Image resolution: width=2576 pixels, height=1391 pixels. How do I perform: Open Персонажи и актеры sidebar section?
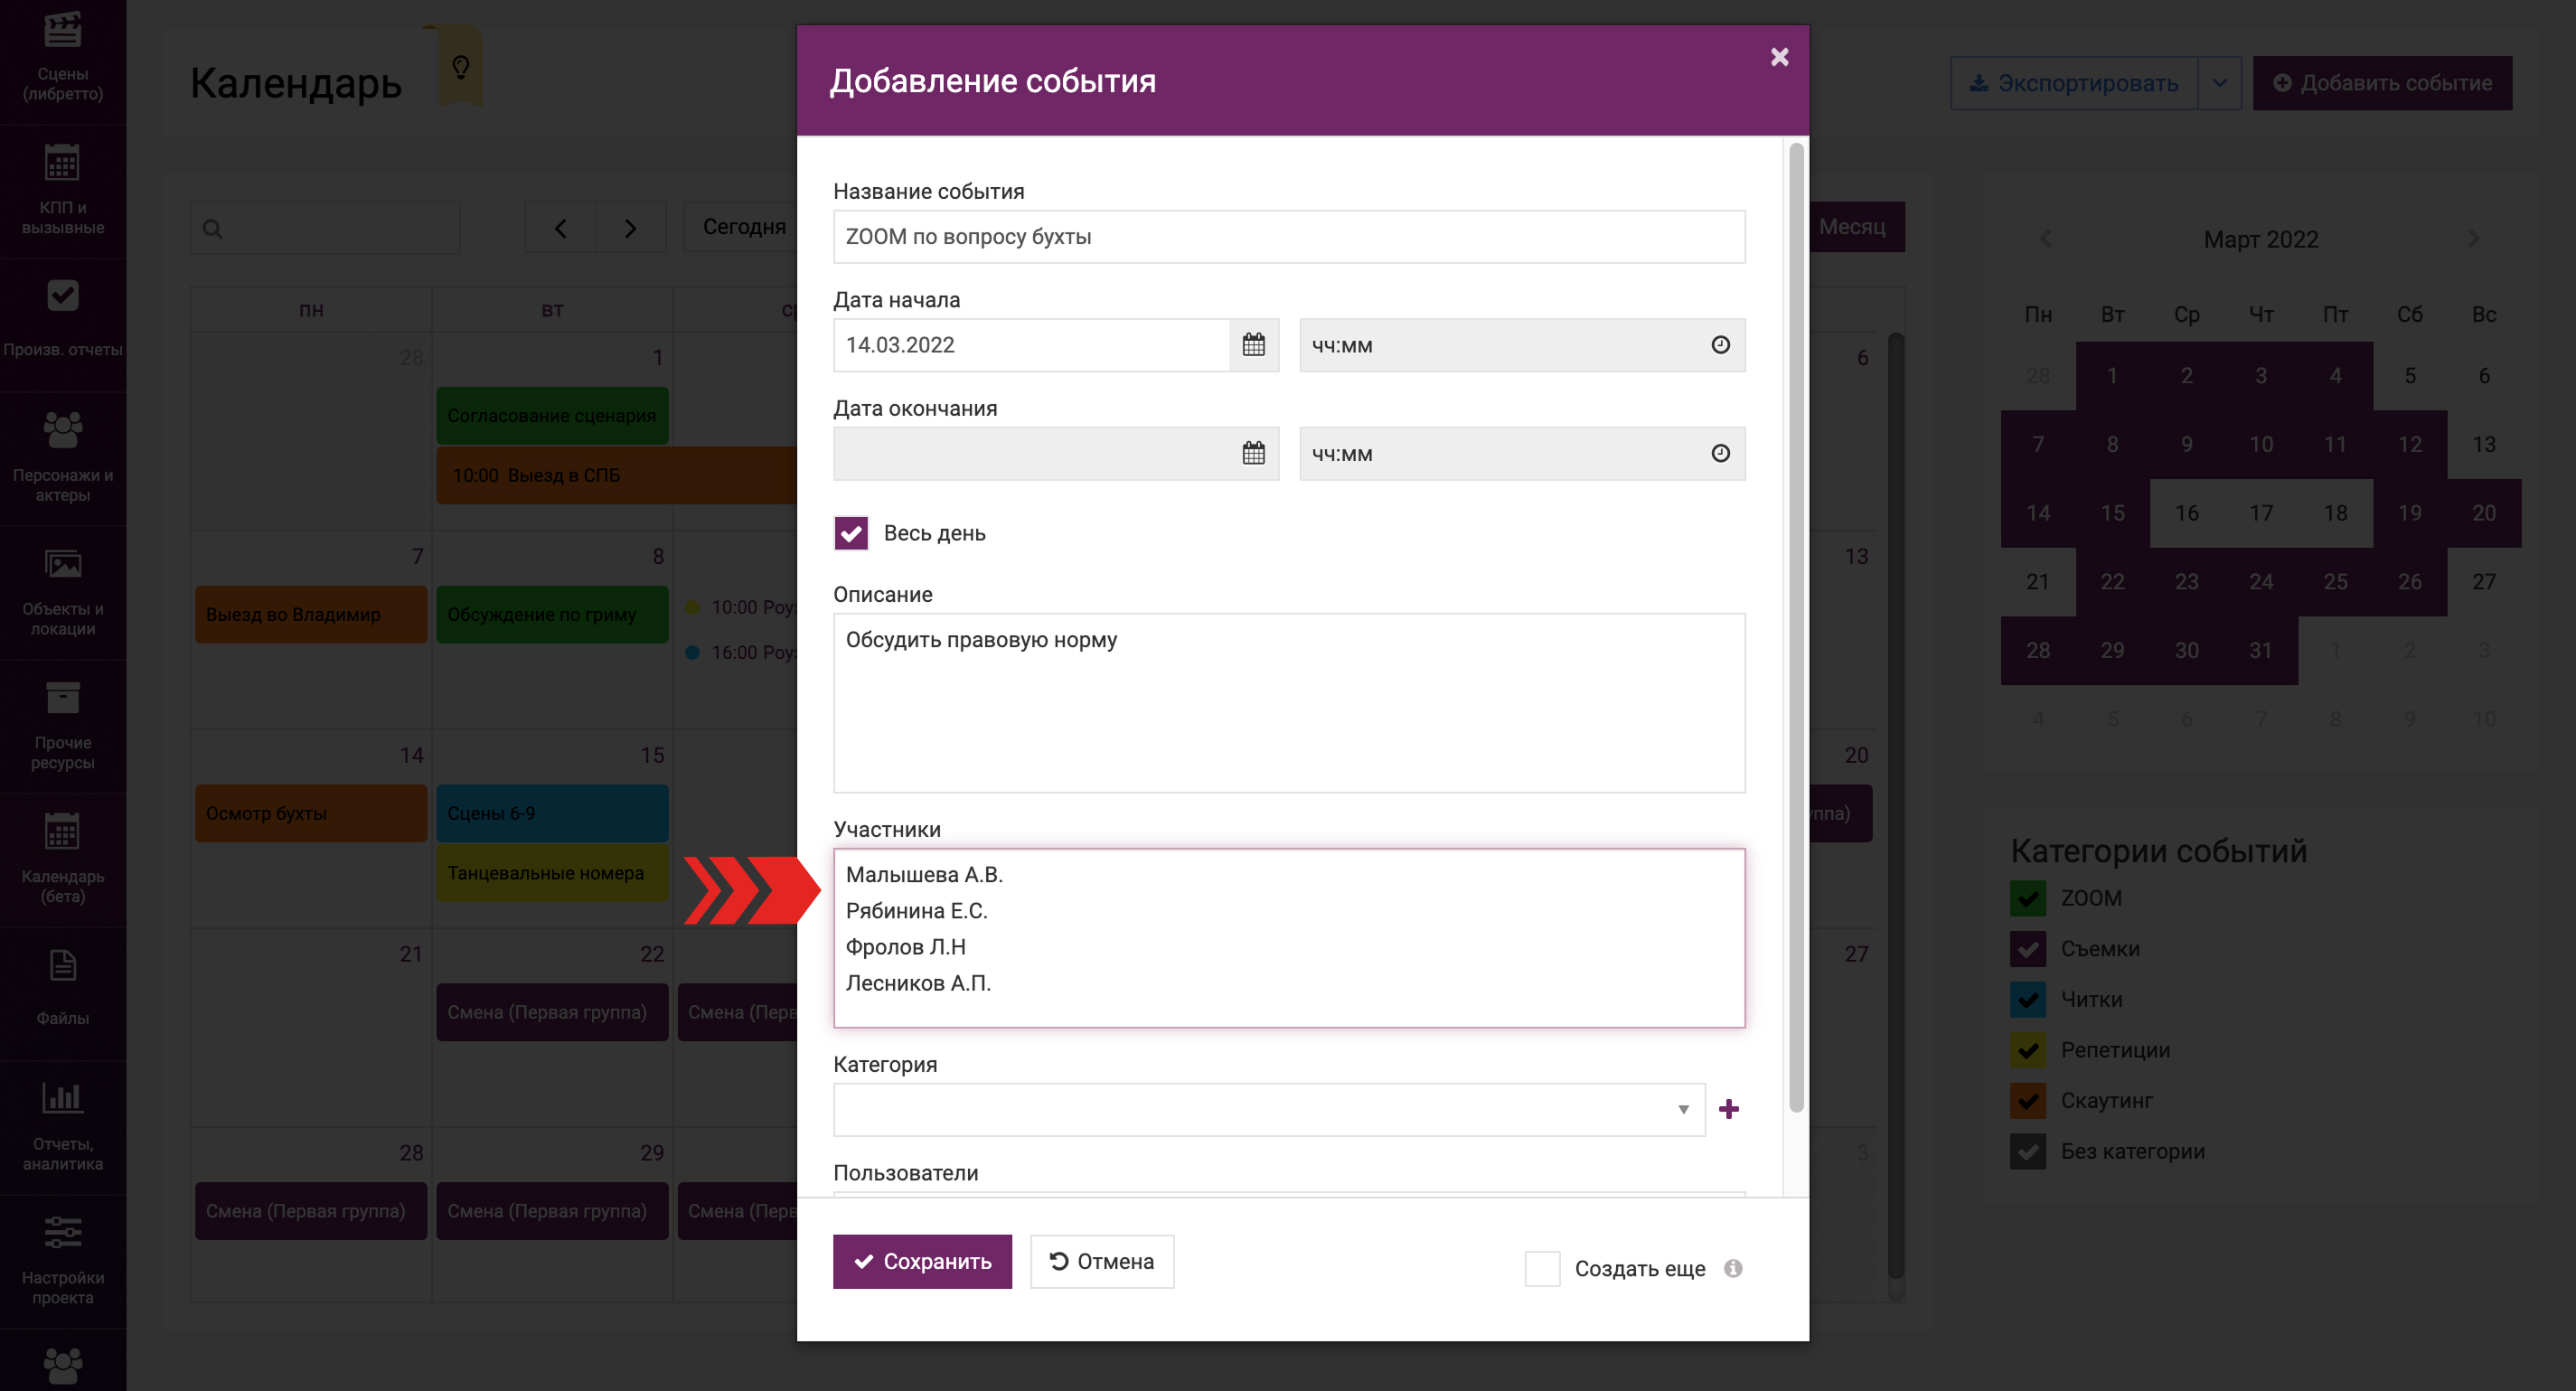tap(63, 459)
